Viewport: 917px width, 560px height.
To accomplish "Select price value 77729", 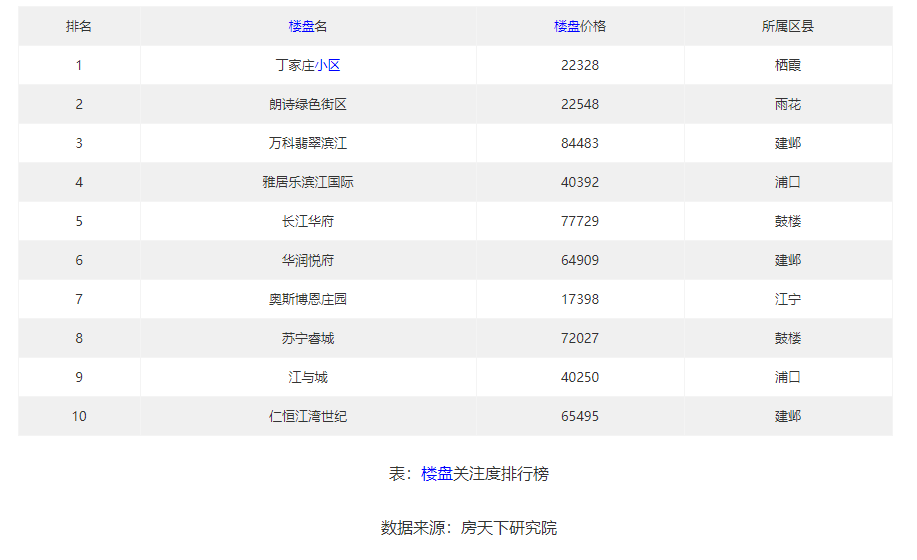I will (x=580, y=222).
